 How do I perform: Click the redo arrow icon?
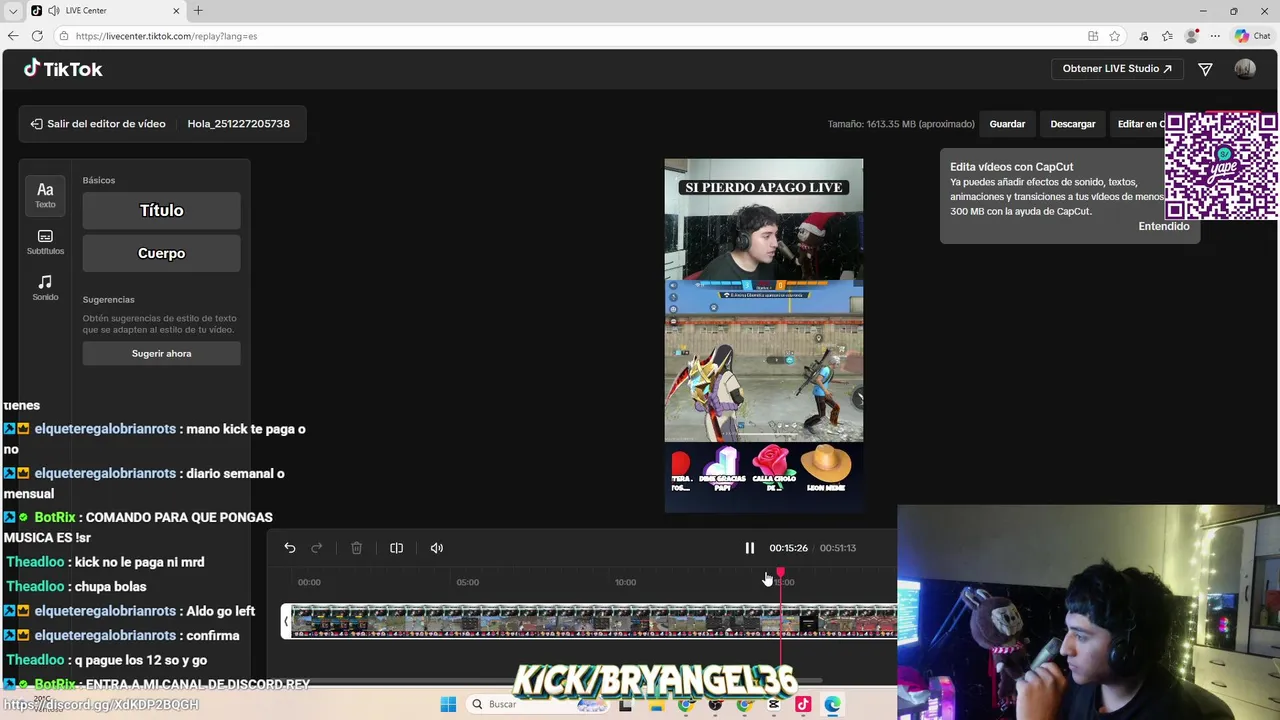pos(317,548)
